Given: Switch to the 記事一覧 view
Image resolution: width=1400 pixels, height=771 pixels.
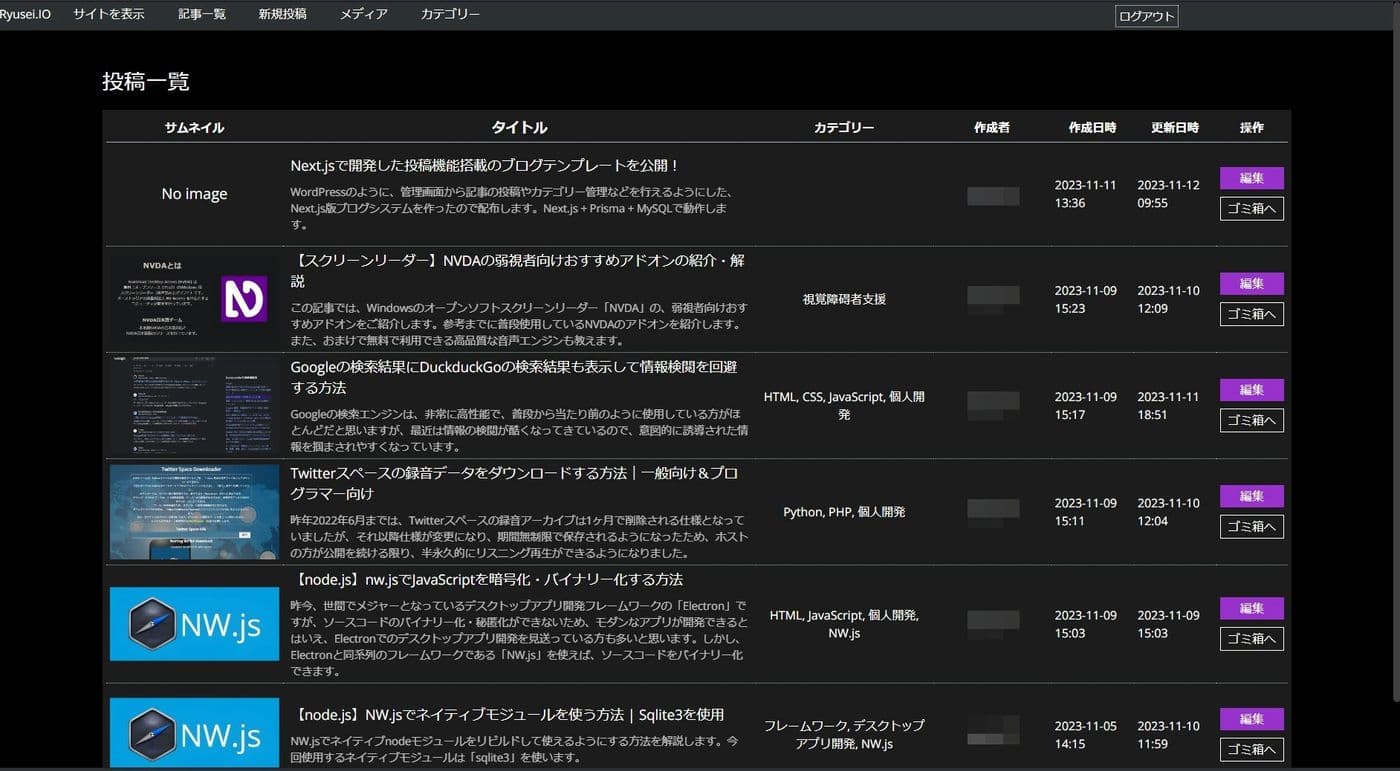Looking at the screenshot, I should pyautogui.click(x=202, y=14).
